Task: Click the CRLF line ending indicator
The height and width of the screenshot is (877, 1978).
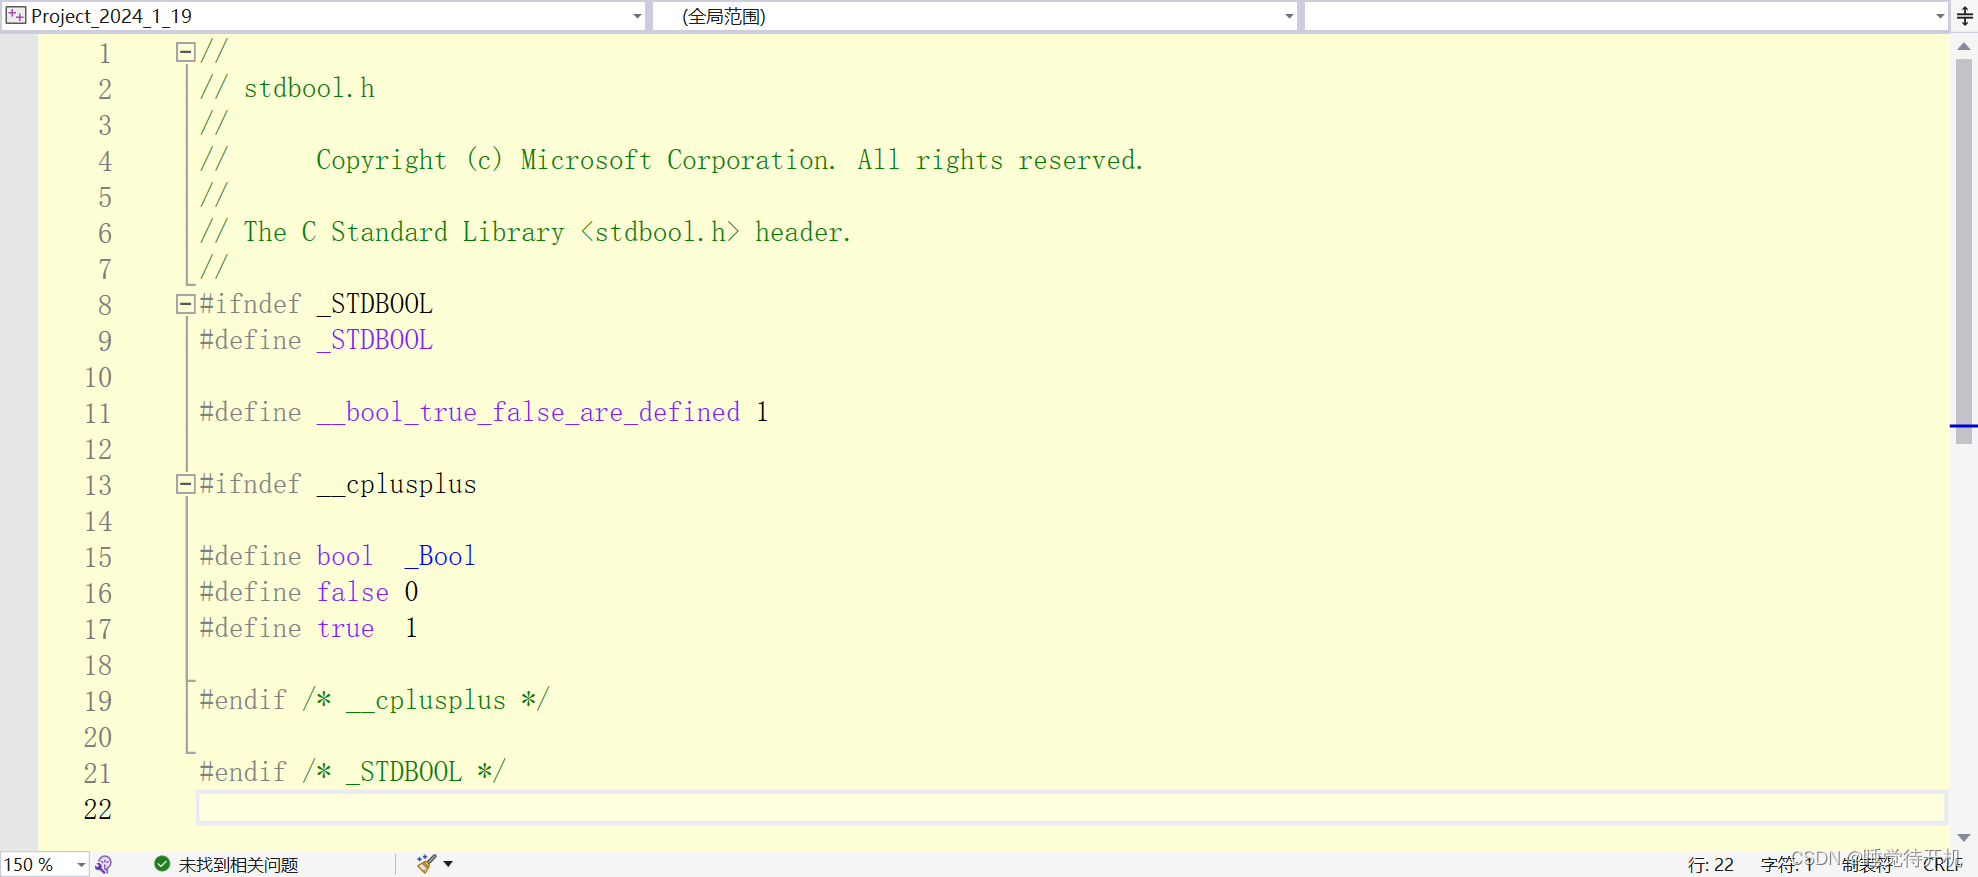Action: click(x=1943, y=865)
